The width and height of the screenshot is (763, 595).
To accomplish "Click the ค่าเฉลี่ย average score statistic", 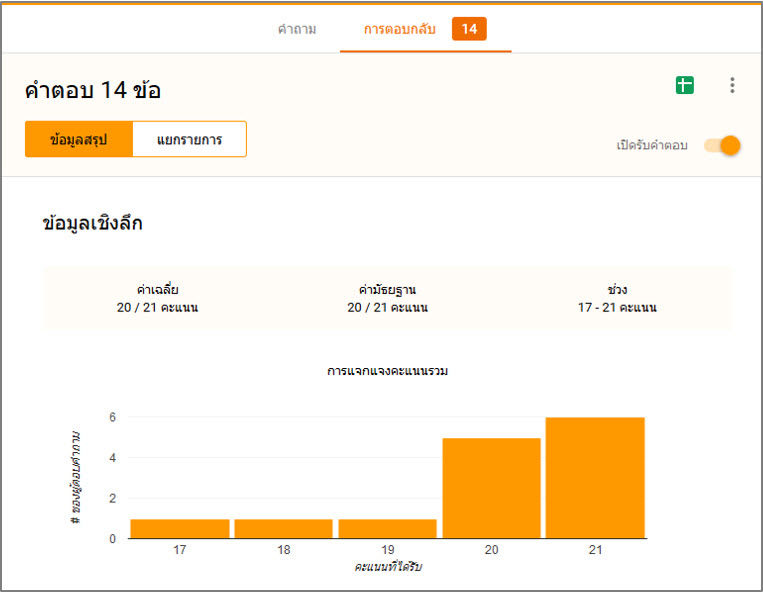I will (x=157, y=298).
